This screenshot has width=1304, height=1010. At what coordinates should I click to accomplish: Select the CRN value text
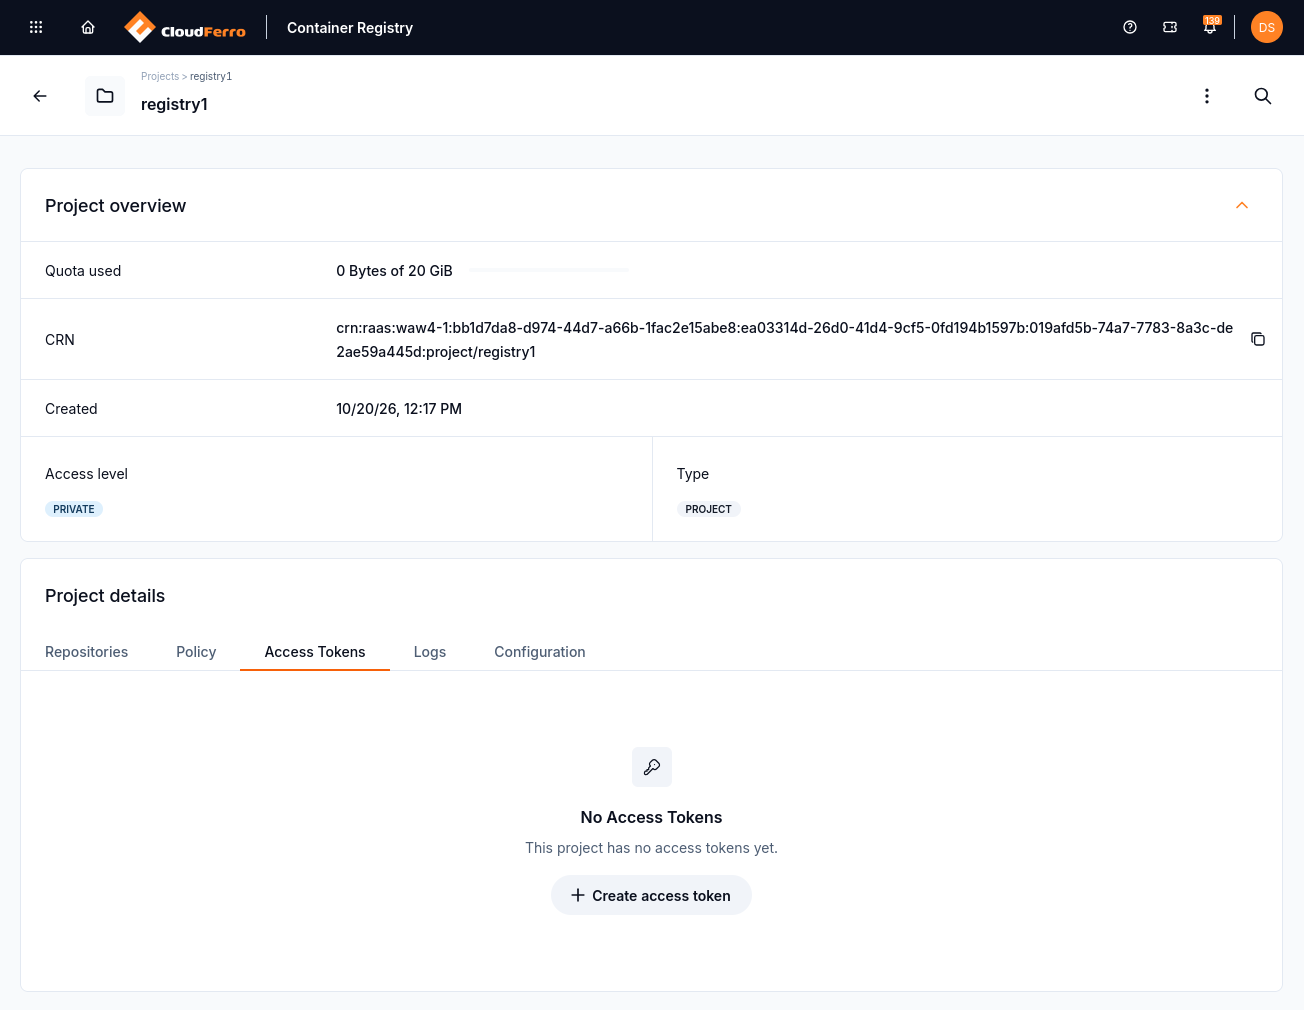[785, 340]
